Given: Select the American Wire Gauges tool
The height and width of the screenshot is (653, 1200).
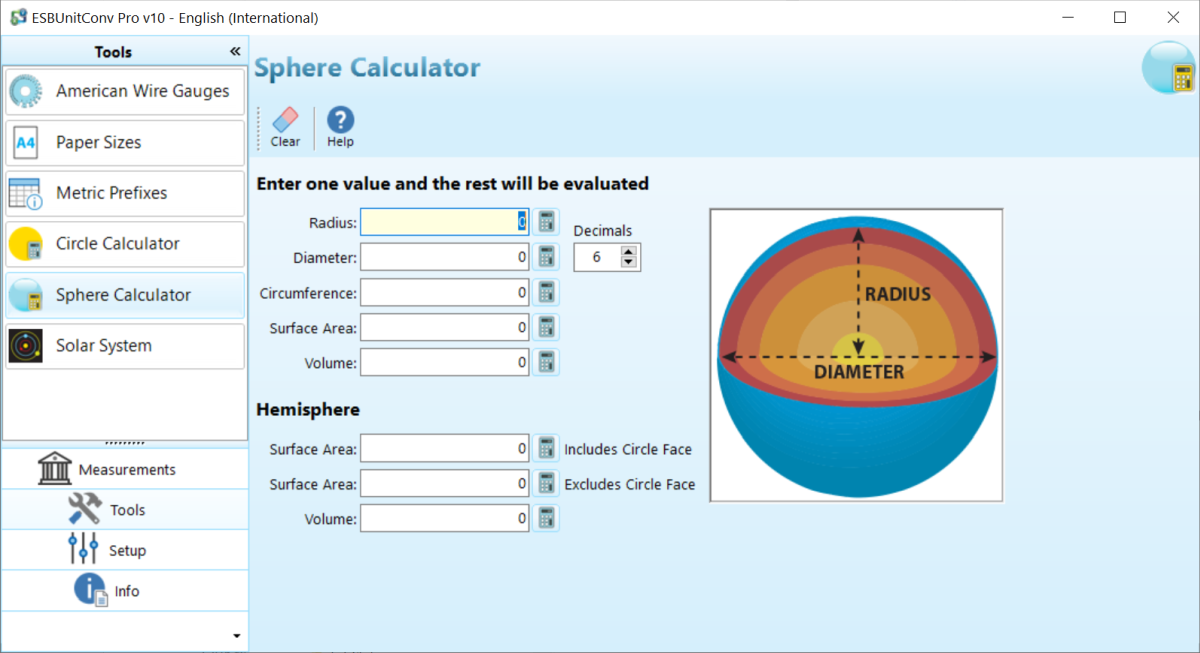Looking at the screenshot, I should [124, 90].
